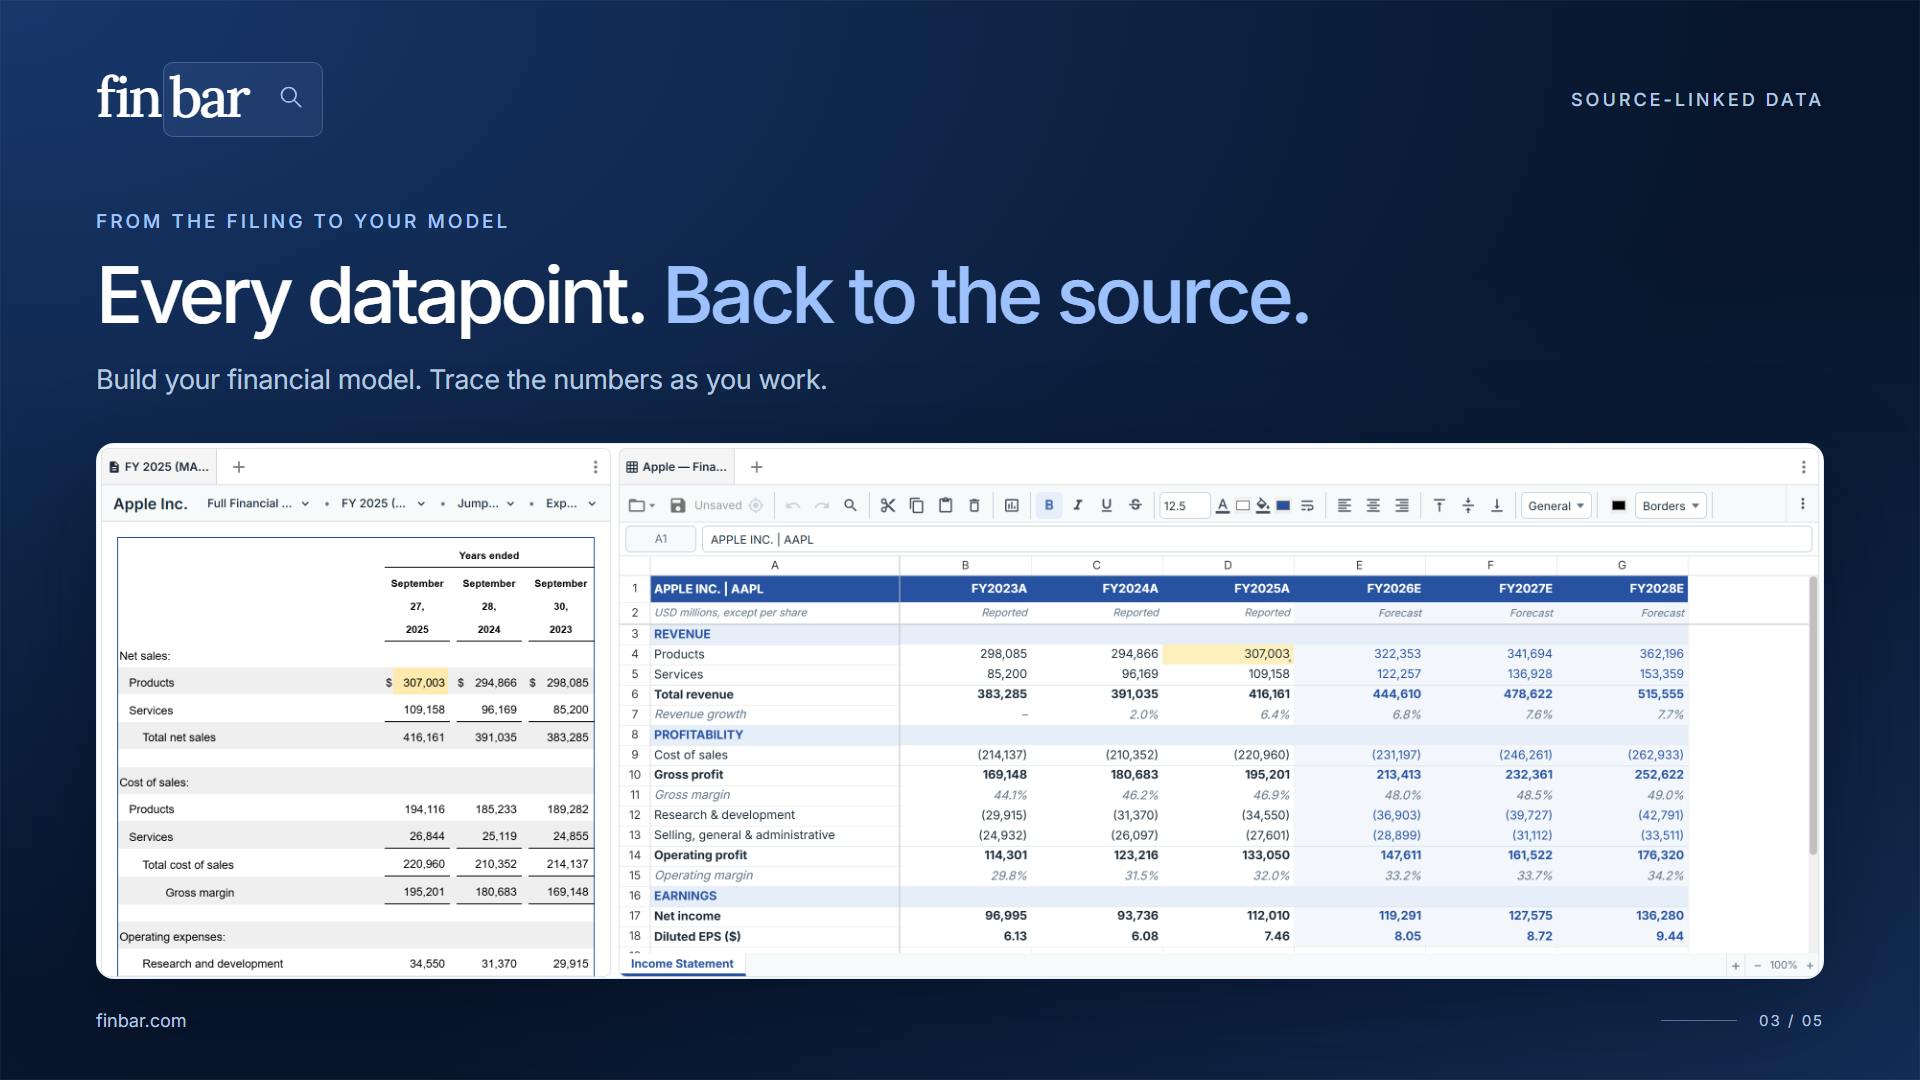The image size is (1920, 1080).
Task: Select the Apple — Fina... spreadsheet tab
Action: pyautogui.click(x=677, y=467)
